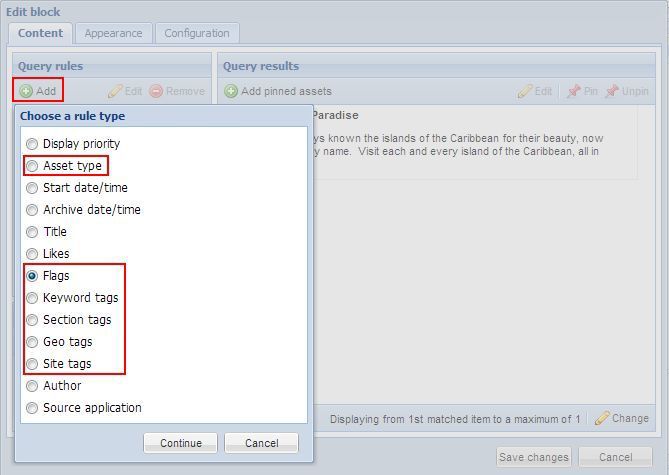Choose Source application rule type
The width and height of the screenshot is (669, 475).
click(32, 408)
